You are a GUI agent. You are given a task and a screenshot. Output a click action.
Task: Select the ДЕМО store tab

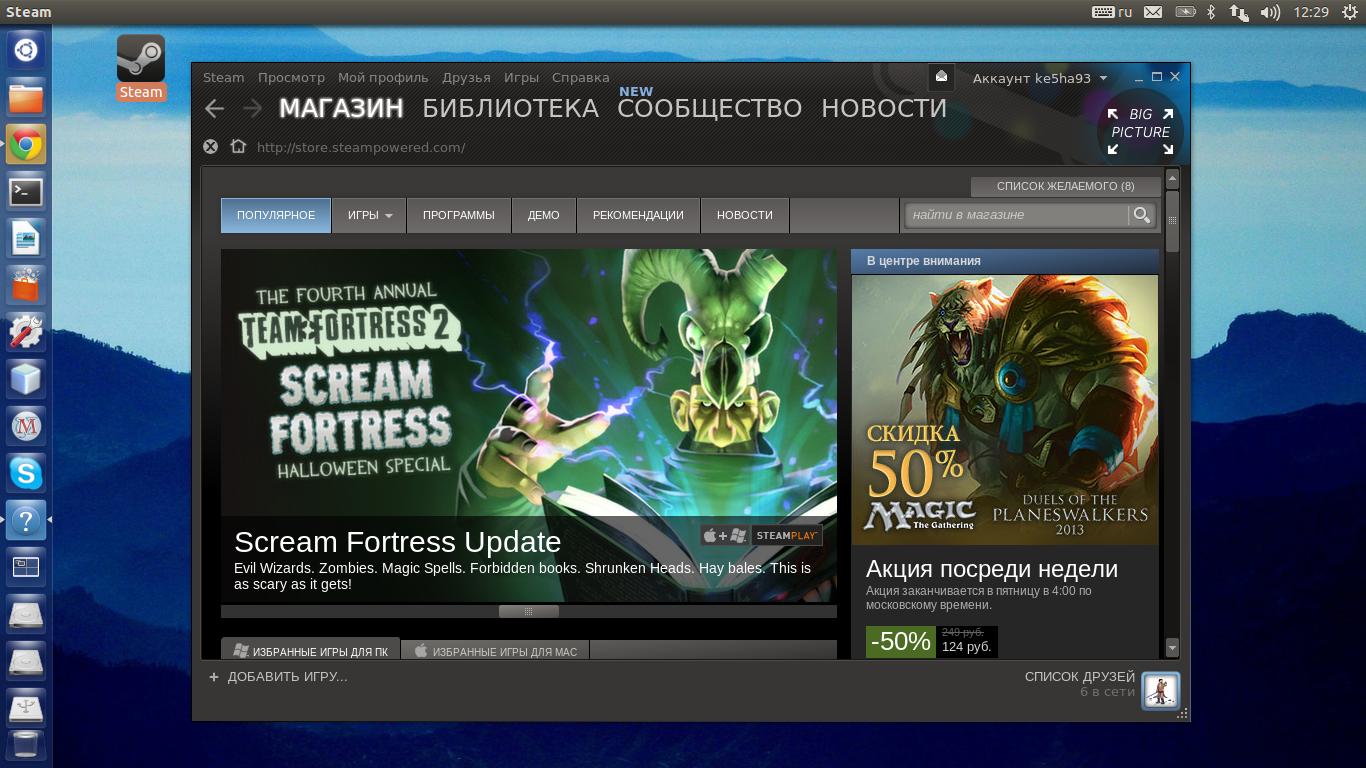click(544, 215)
